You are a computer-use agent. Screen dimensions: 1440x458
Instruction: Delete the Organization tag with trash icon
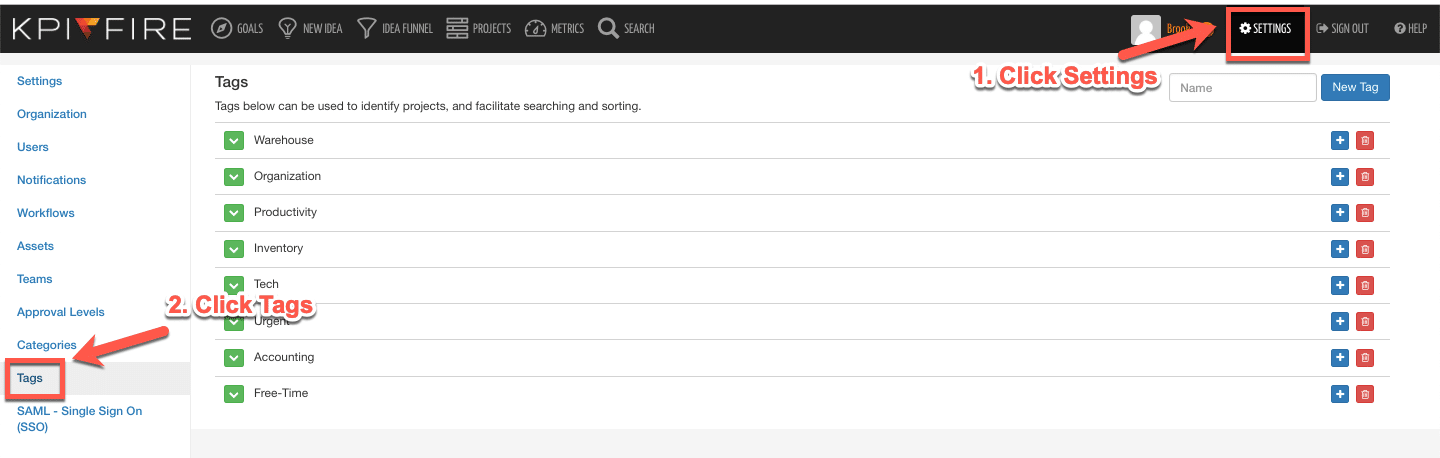tap(1365, 177)
